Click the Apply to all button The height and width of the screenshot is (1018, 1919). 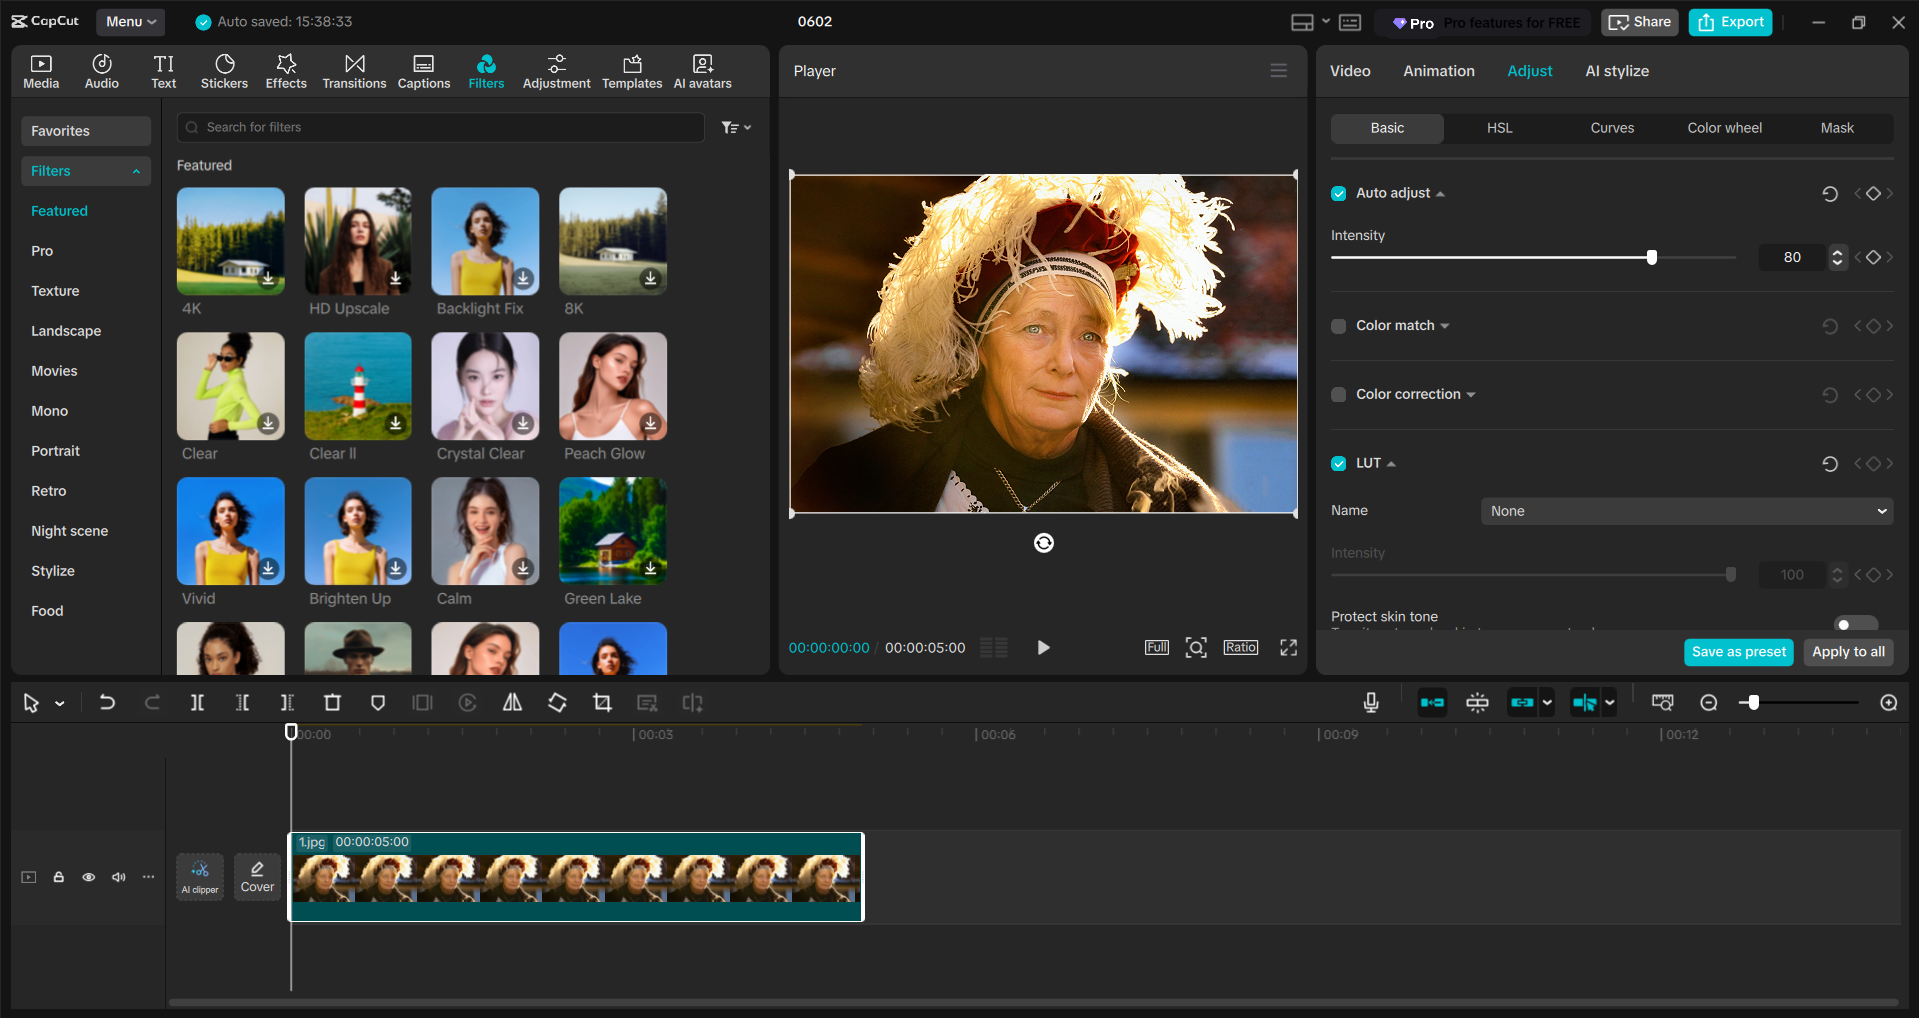[1847, 651]
